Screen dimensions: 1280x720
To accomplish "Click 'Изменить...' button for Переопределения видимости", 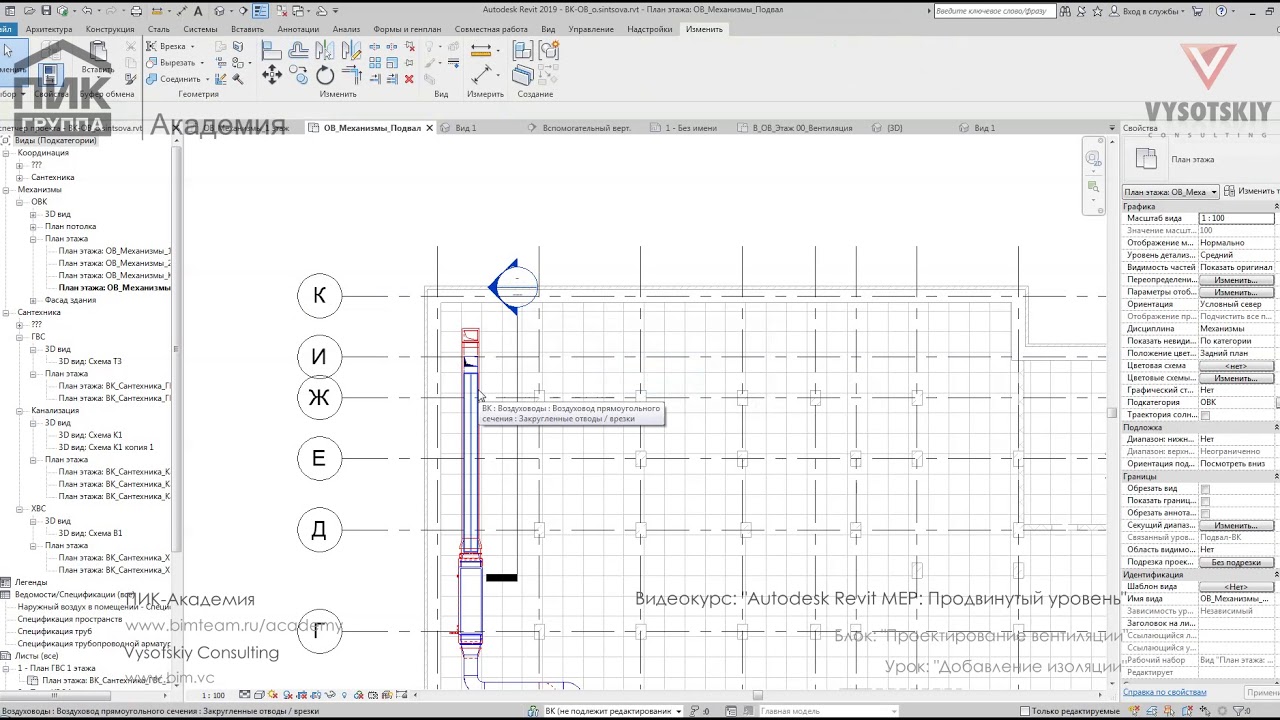I will [x=1236, y=280].
